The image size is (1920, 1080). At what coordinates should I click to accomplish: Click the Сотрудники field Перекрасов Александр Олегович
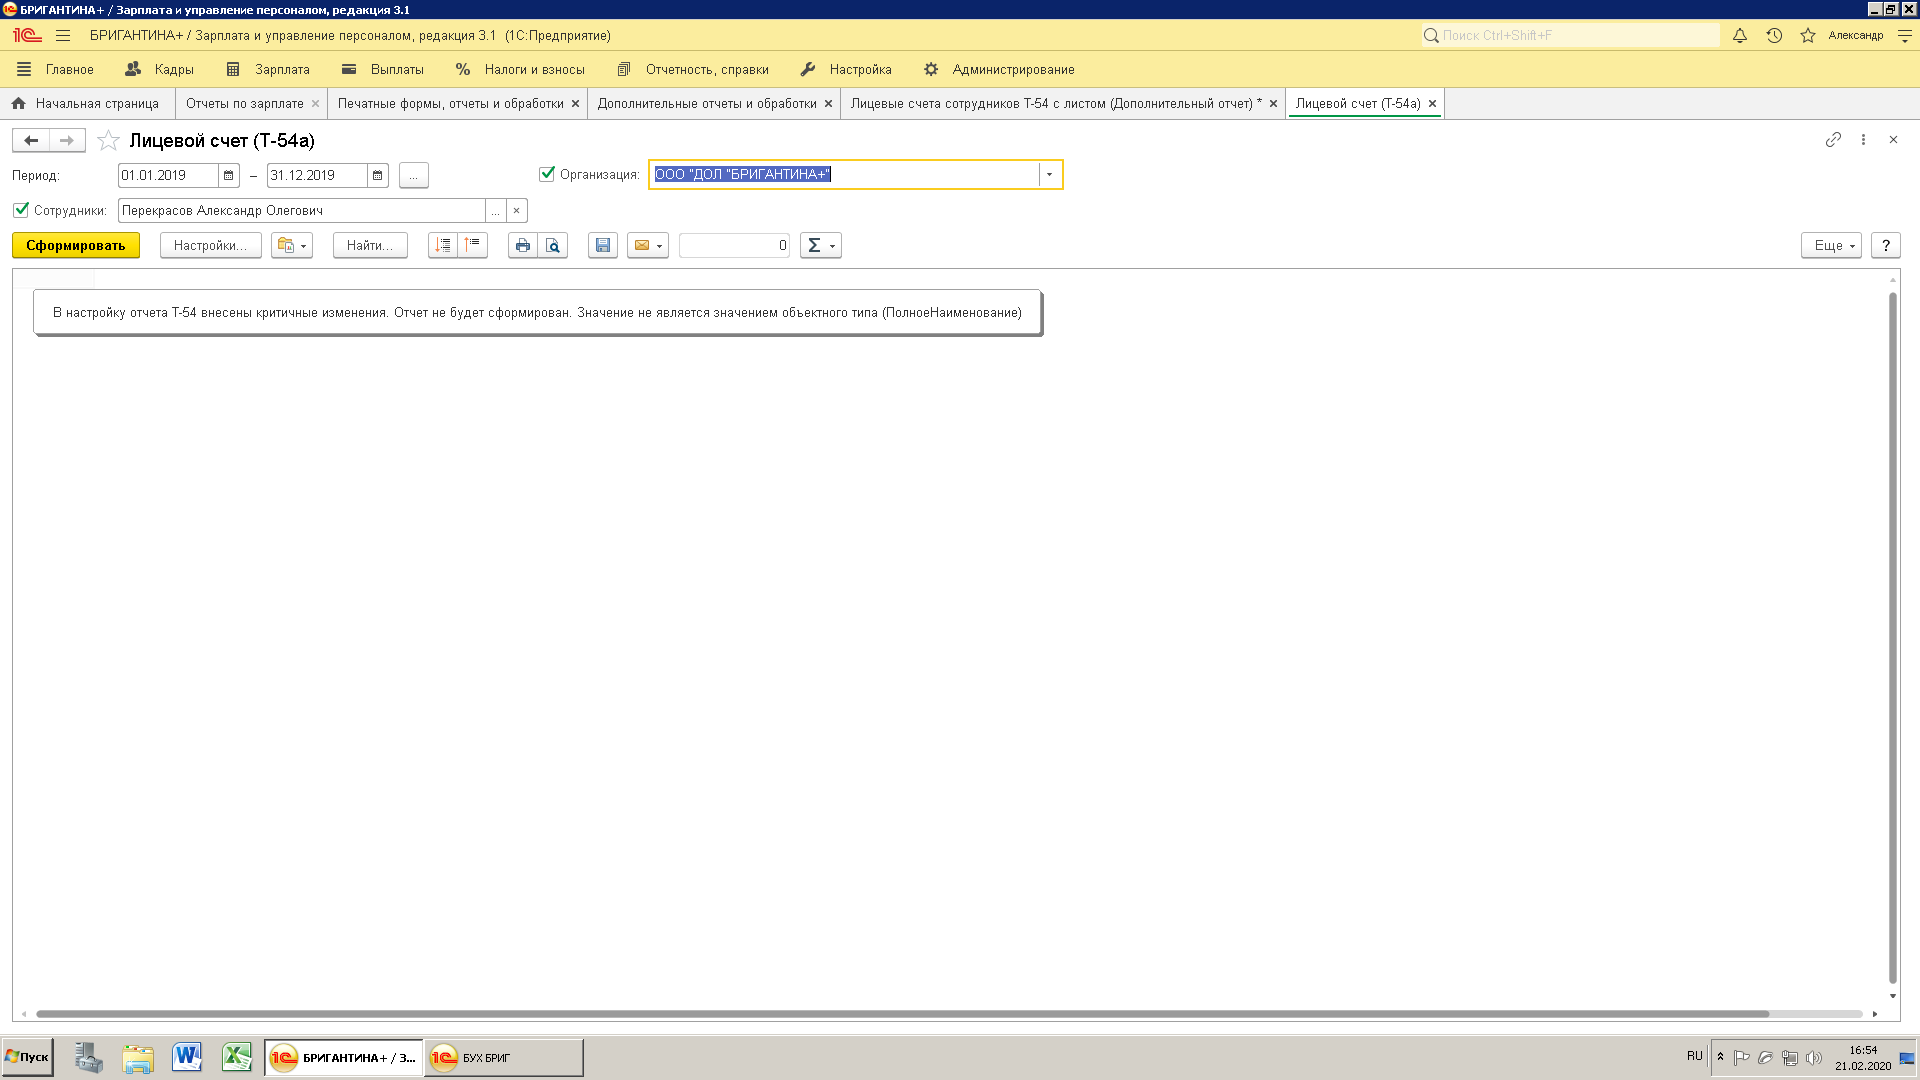[301, 211]
